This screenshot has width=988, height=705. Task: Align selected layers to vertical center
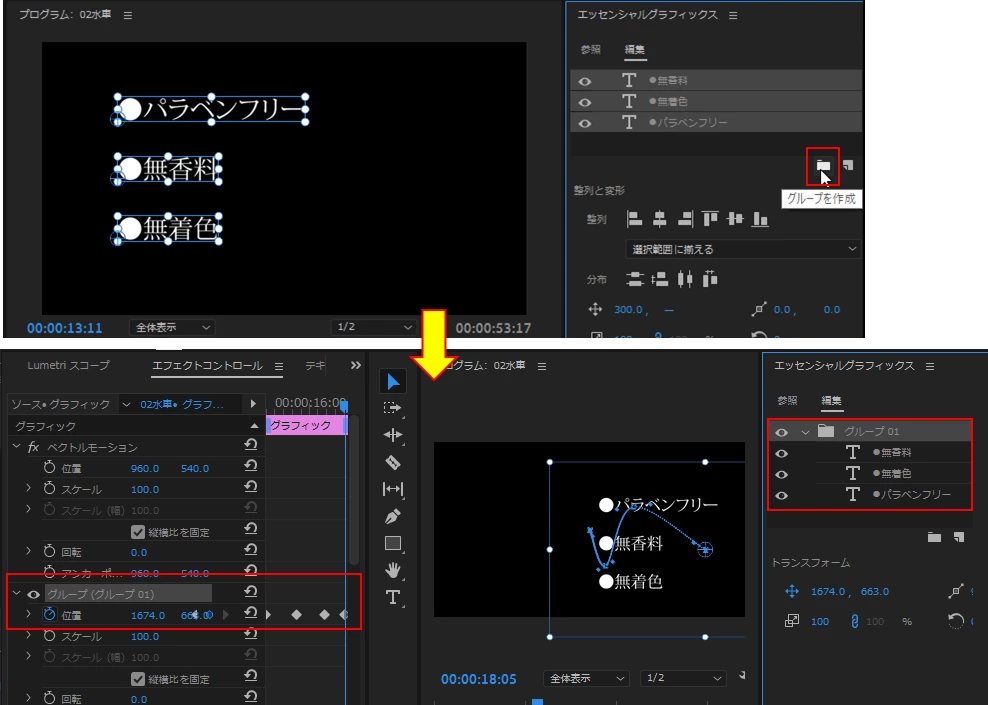735,219
